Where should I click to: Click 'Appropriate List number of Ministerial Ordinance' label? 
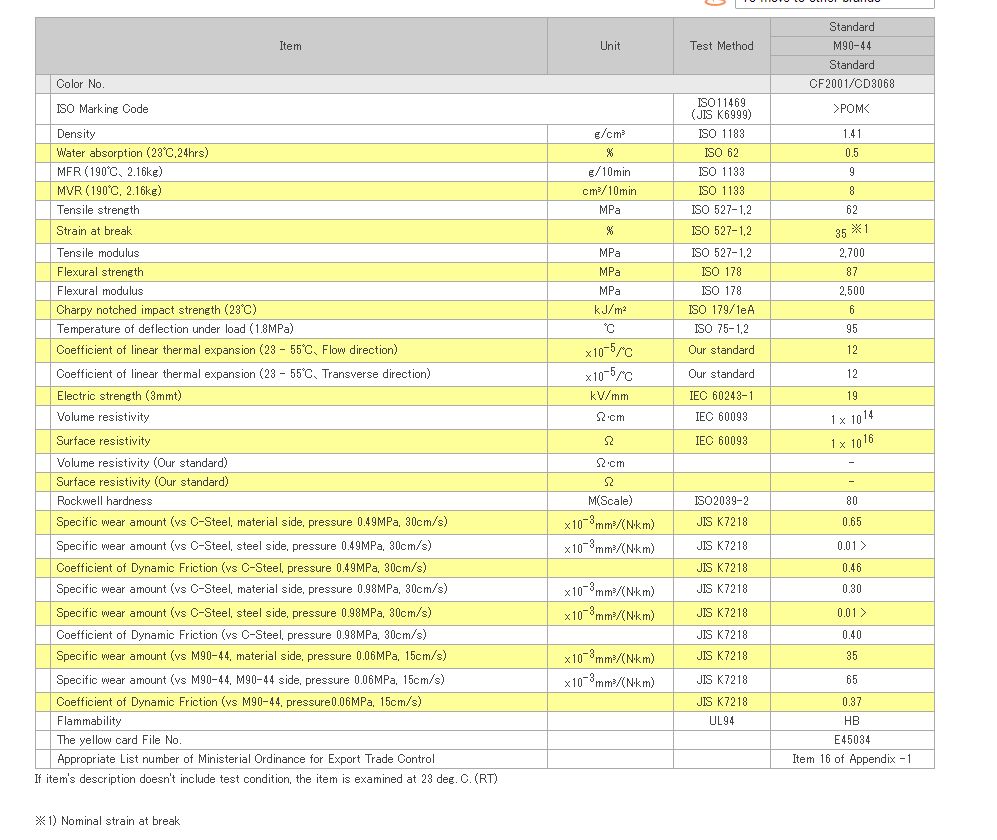245,759
